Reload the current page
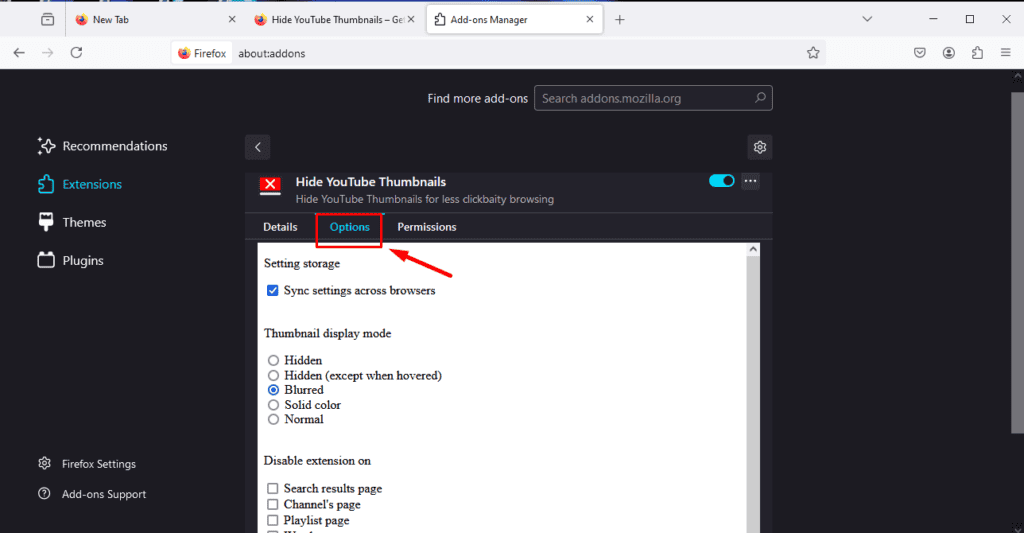The width and height of the screenshot is (1024, 533). [x=76, y=53]
